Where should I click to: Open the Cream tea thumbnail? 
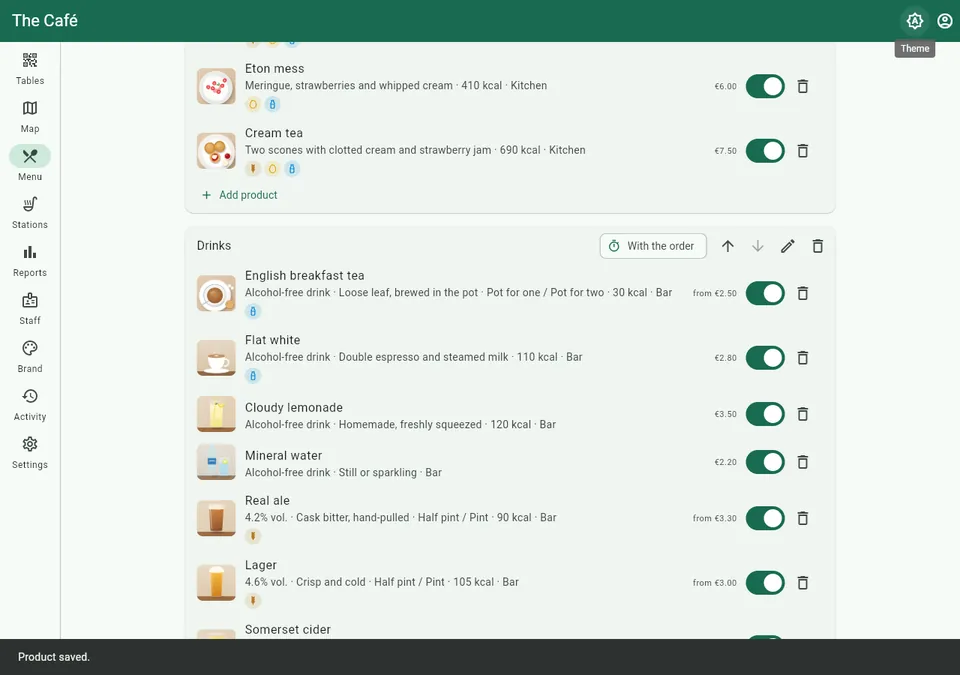[216, 151]
